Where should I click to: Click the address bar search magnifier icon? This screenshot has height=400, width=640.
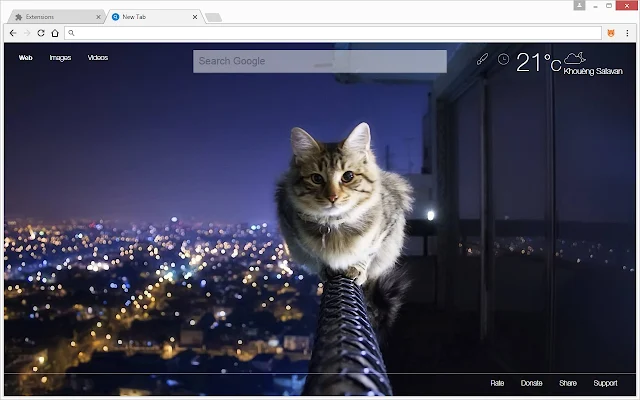point(71,33)
